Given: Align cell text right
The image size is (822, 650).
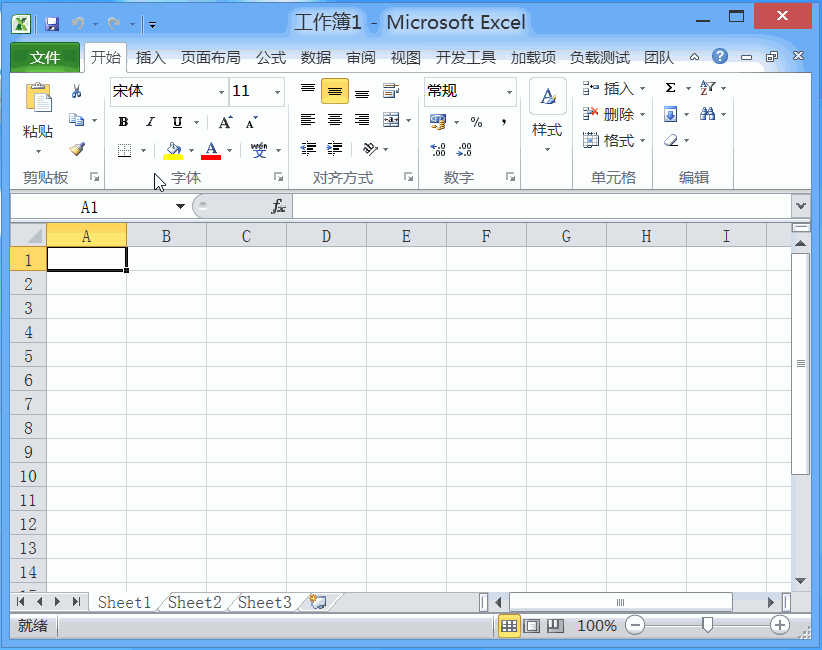Looking at the screenshot, I should click(362, 120).
